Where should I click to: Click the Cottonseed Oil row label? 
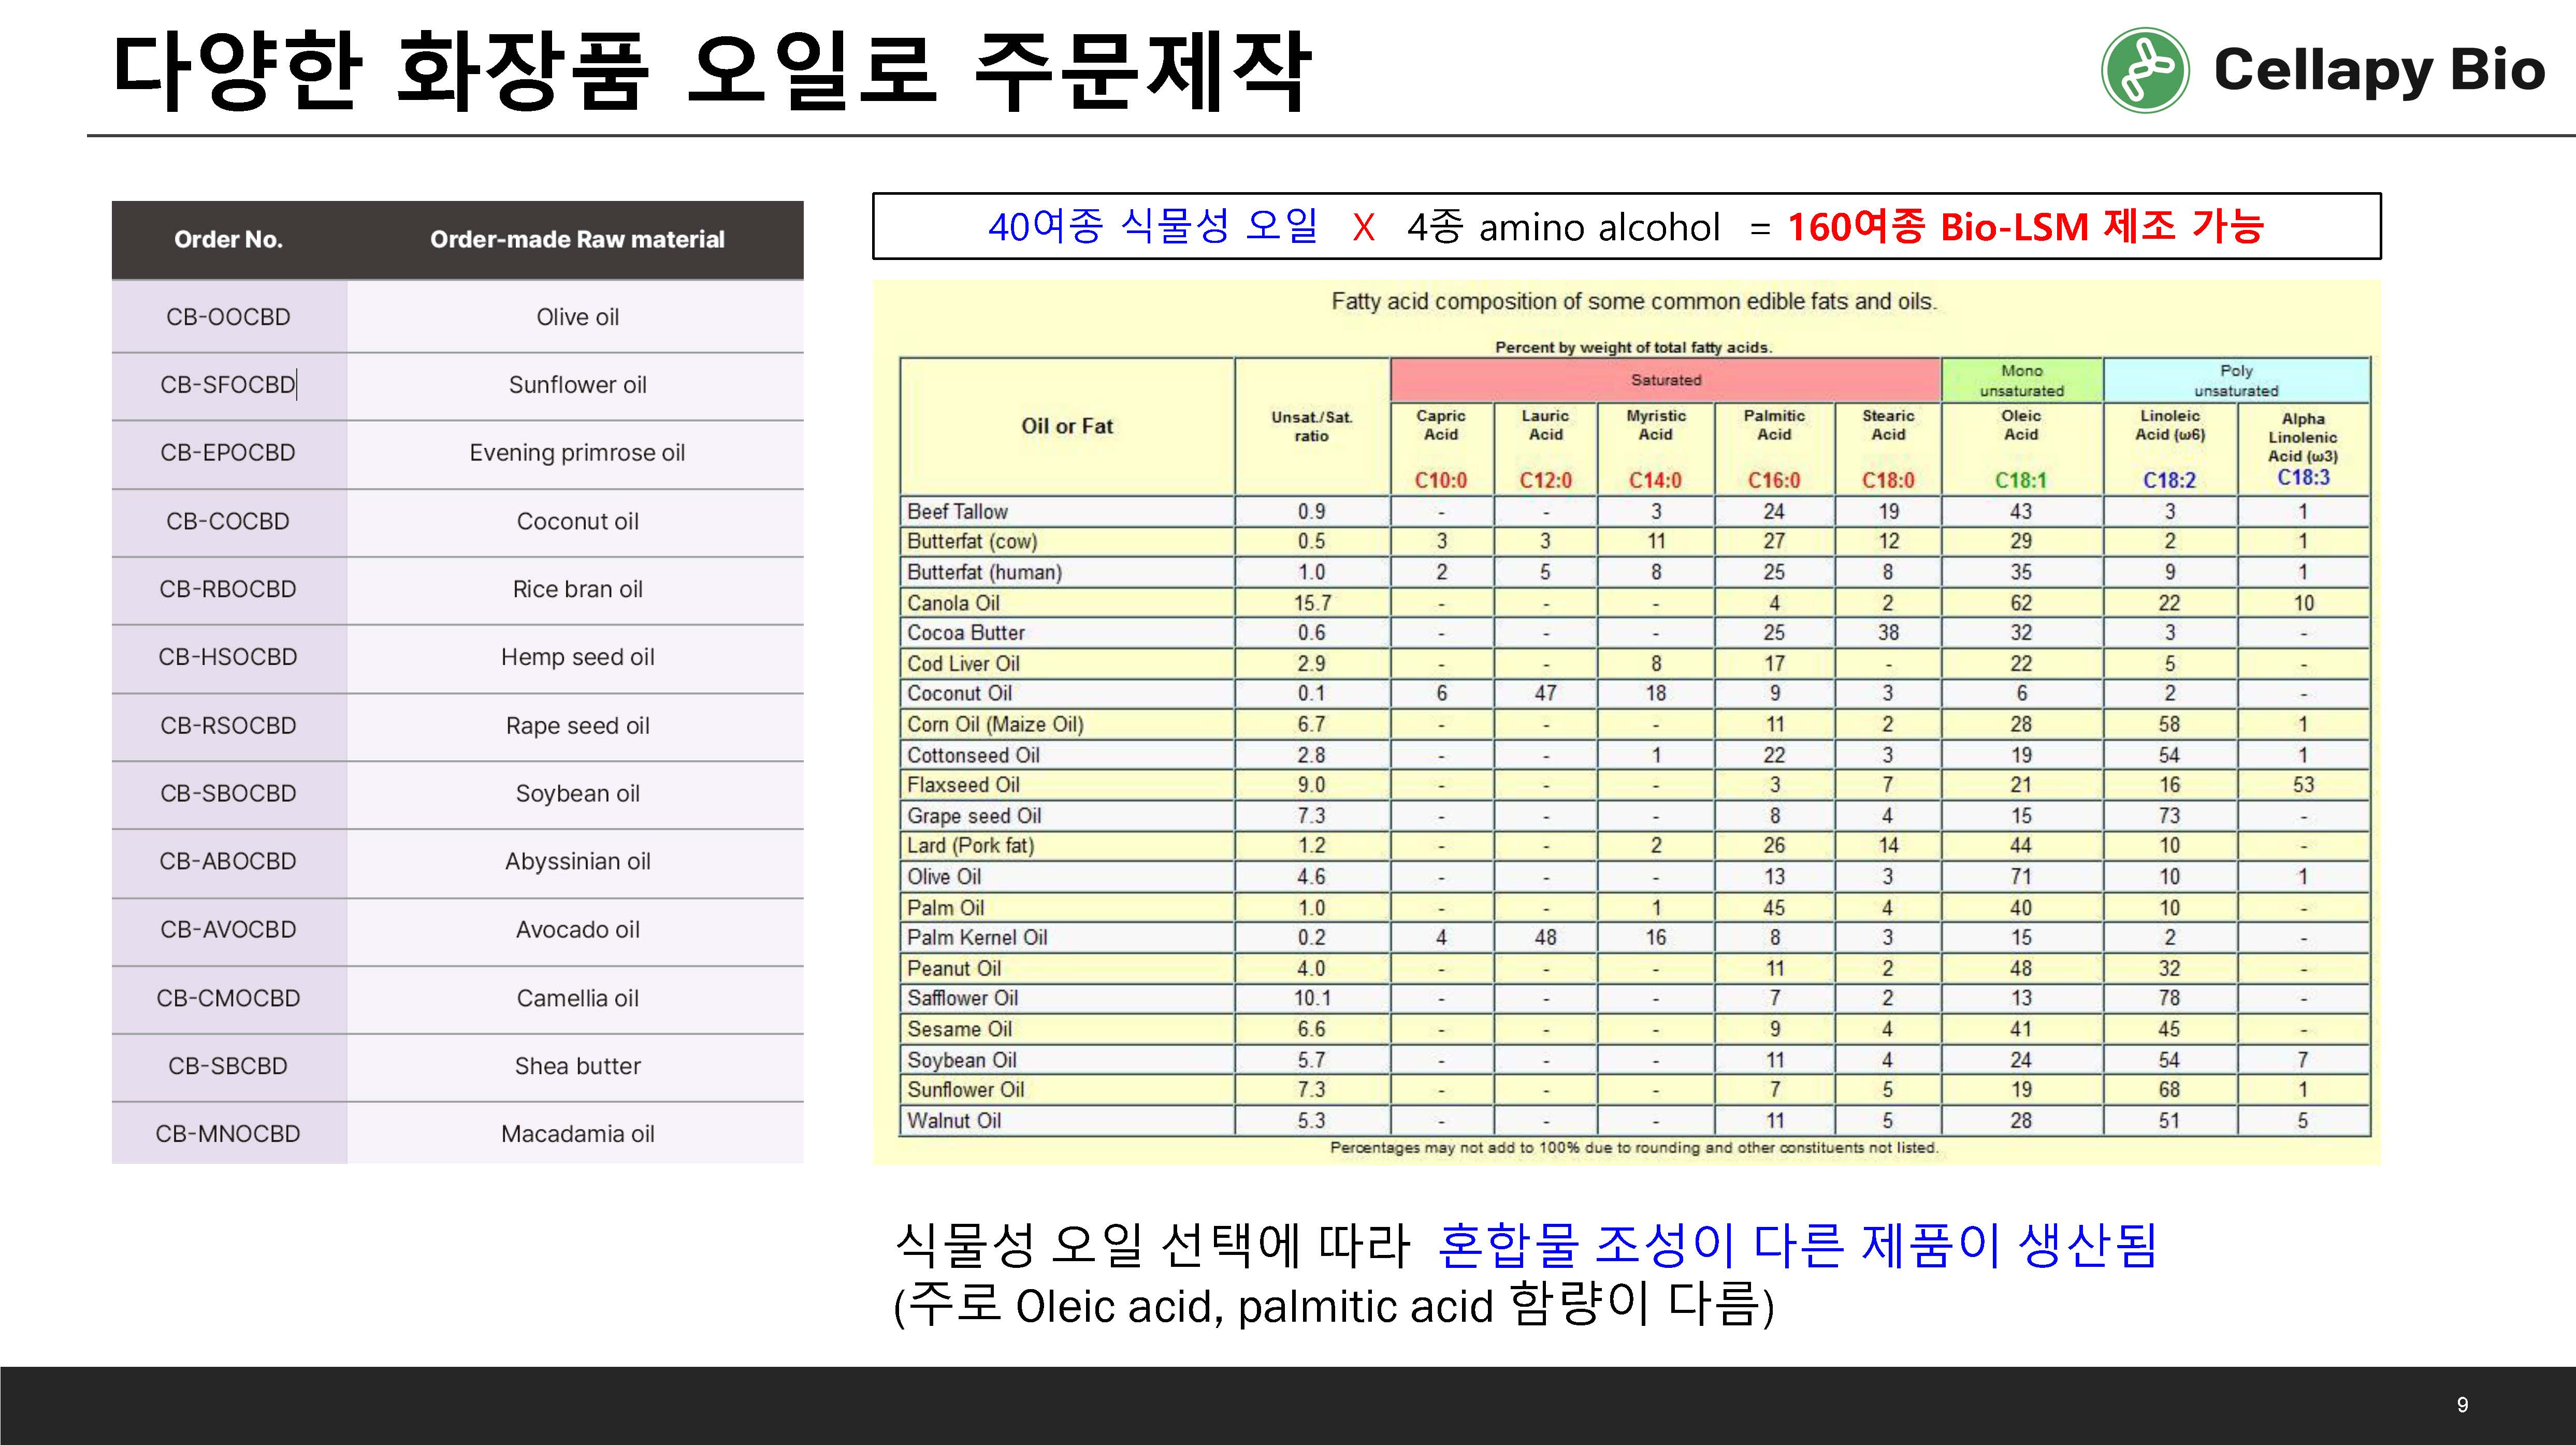[x=973, y=755]
